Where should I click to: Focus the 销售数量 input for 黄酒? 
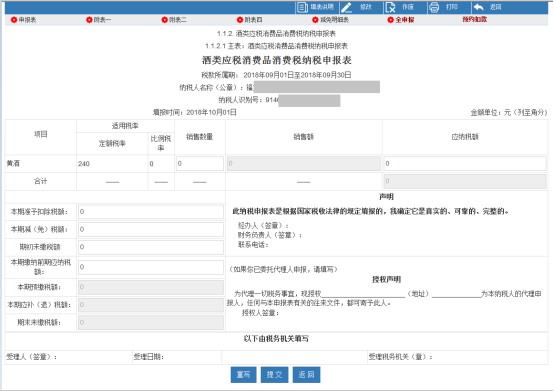click(x=200, y=164)
